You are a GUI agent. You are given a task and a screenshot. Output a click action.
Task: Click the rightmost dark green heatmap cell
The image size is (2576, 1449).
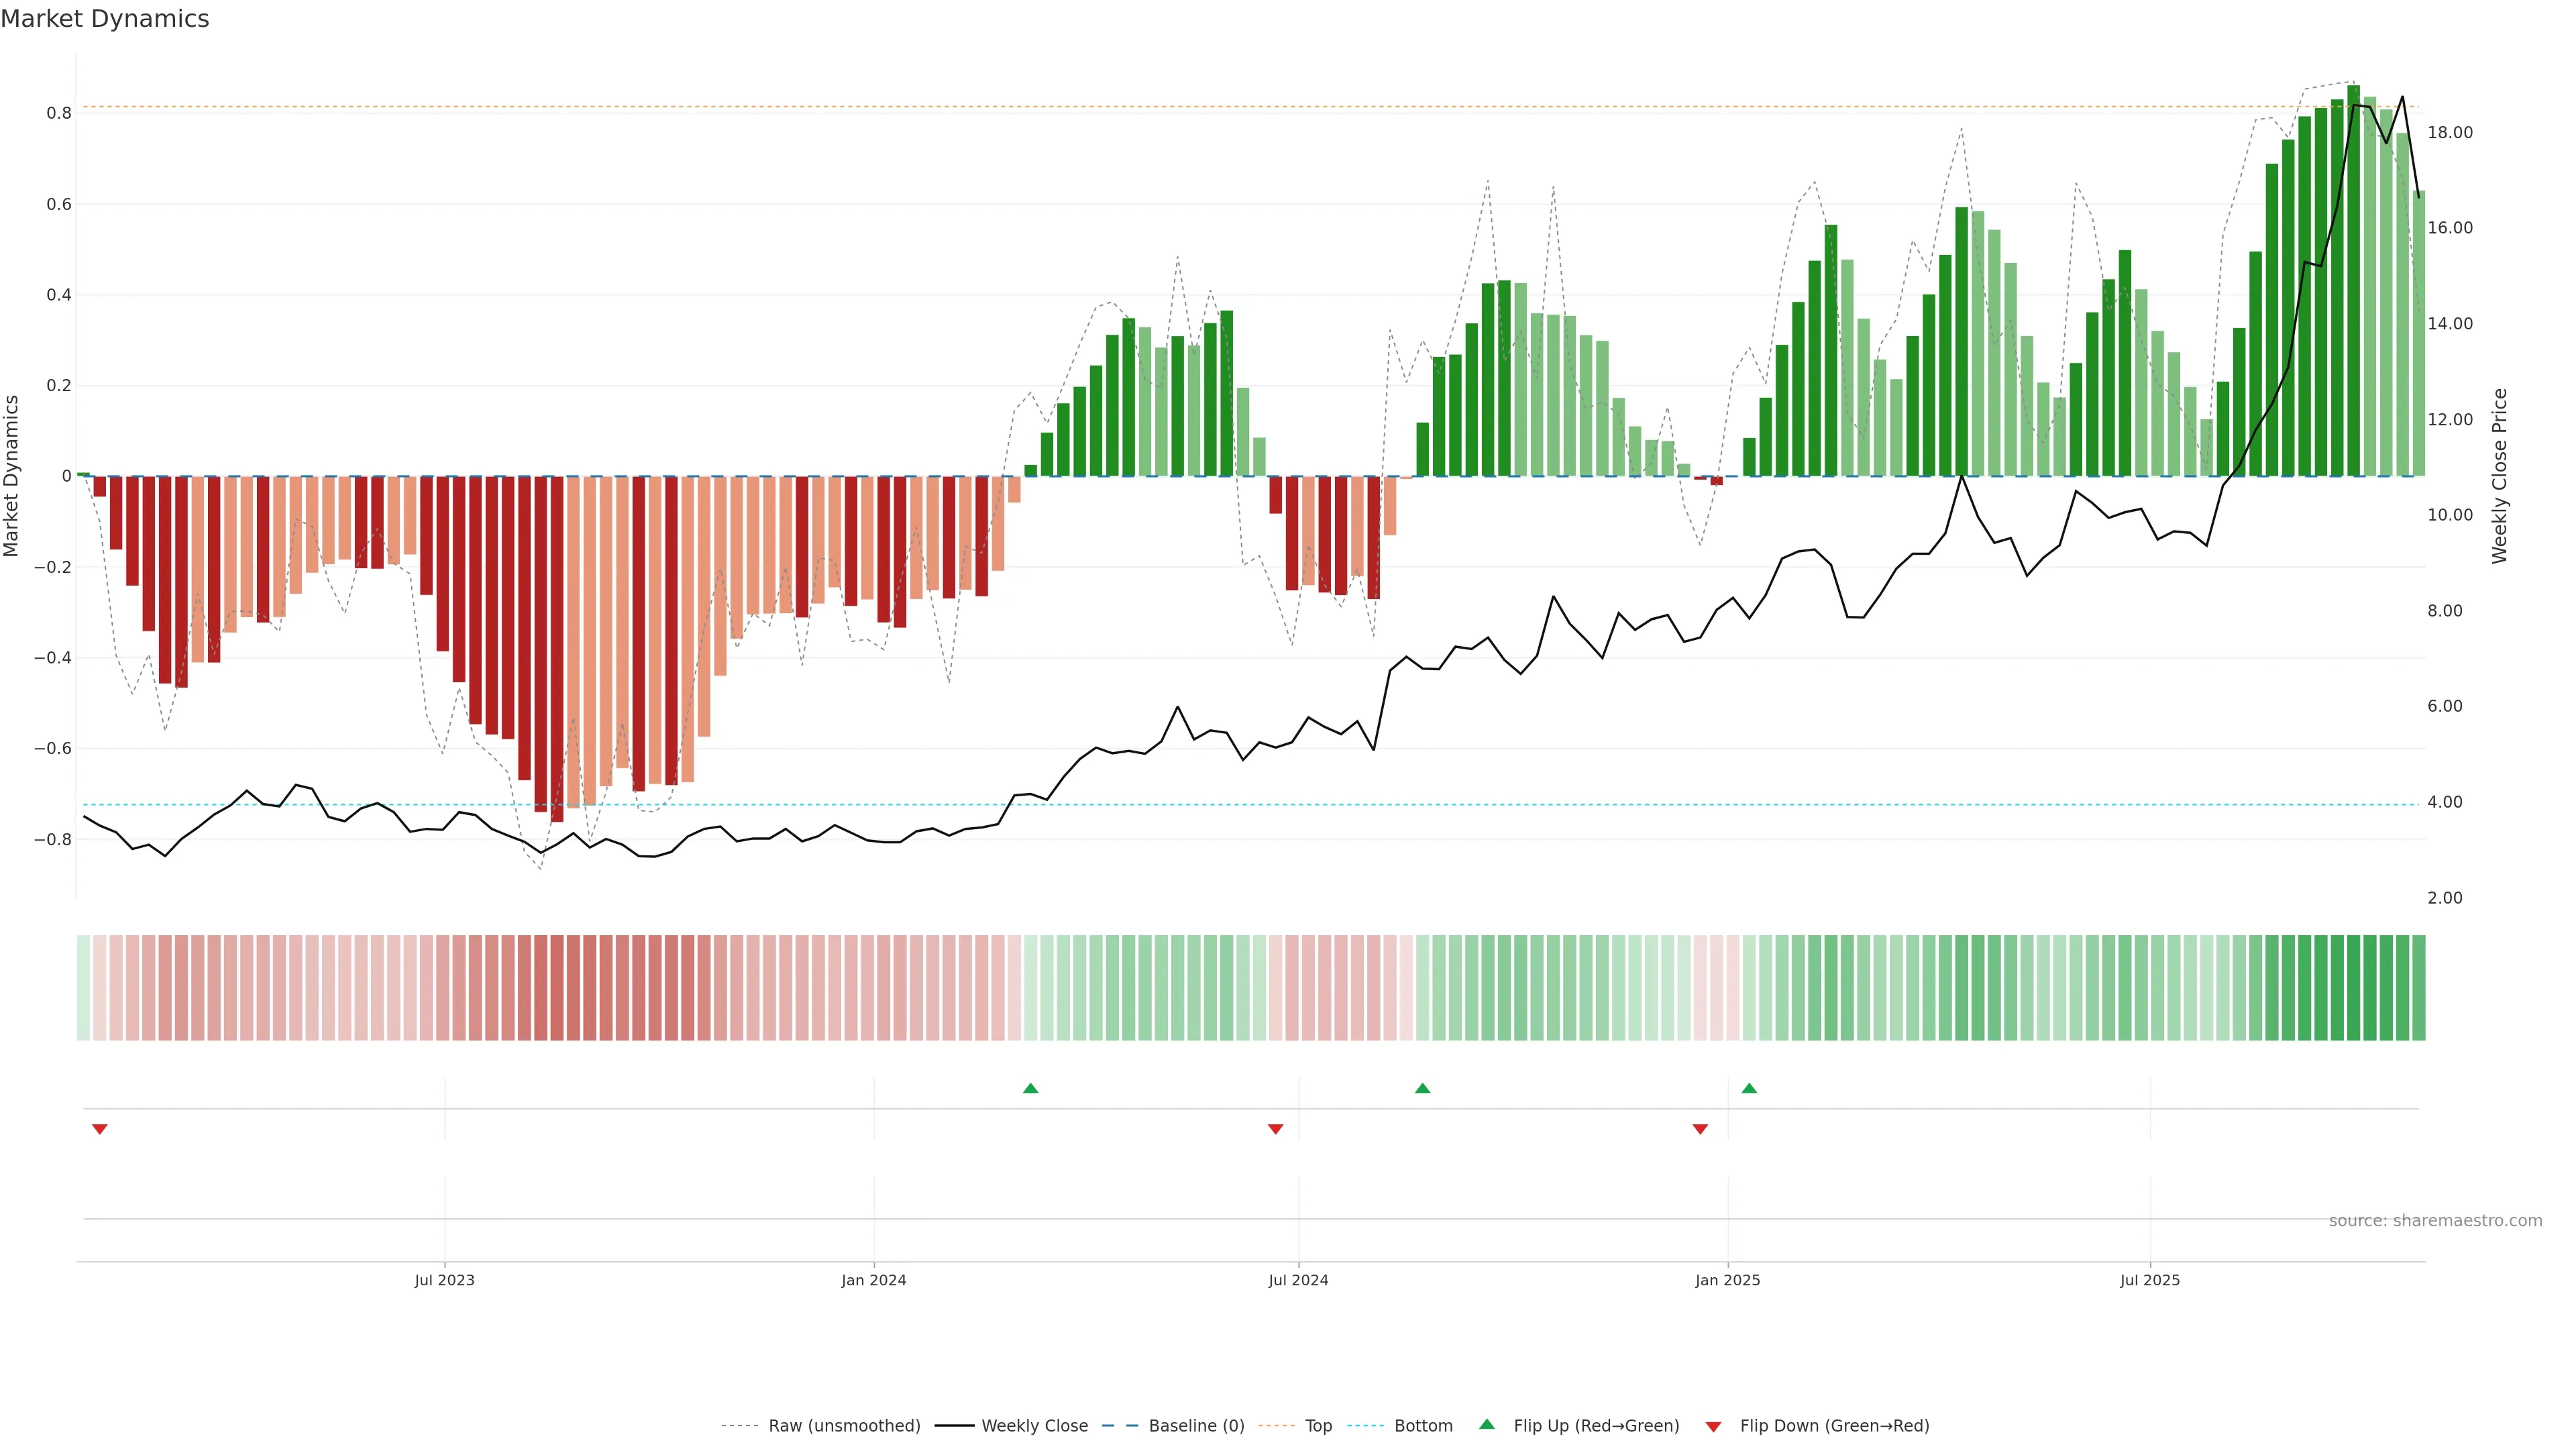2418,988
